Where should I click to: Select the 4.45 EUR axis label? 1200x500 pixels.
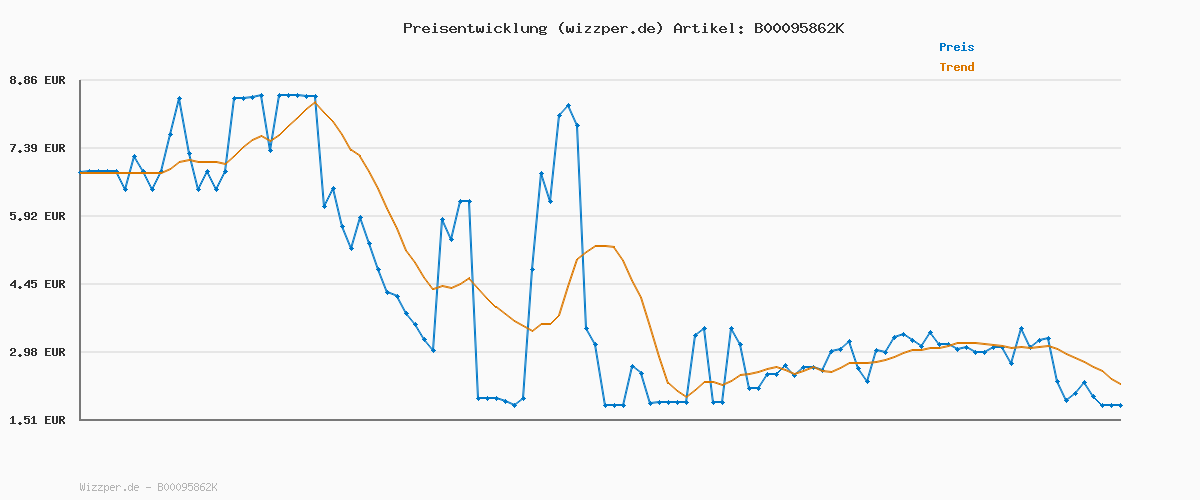pos(37,284)
